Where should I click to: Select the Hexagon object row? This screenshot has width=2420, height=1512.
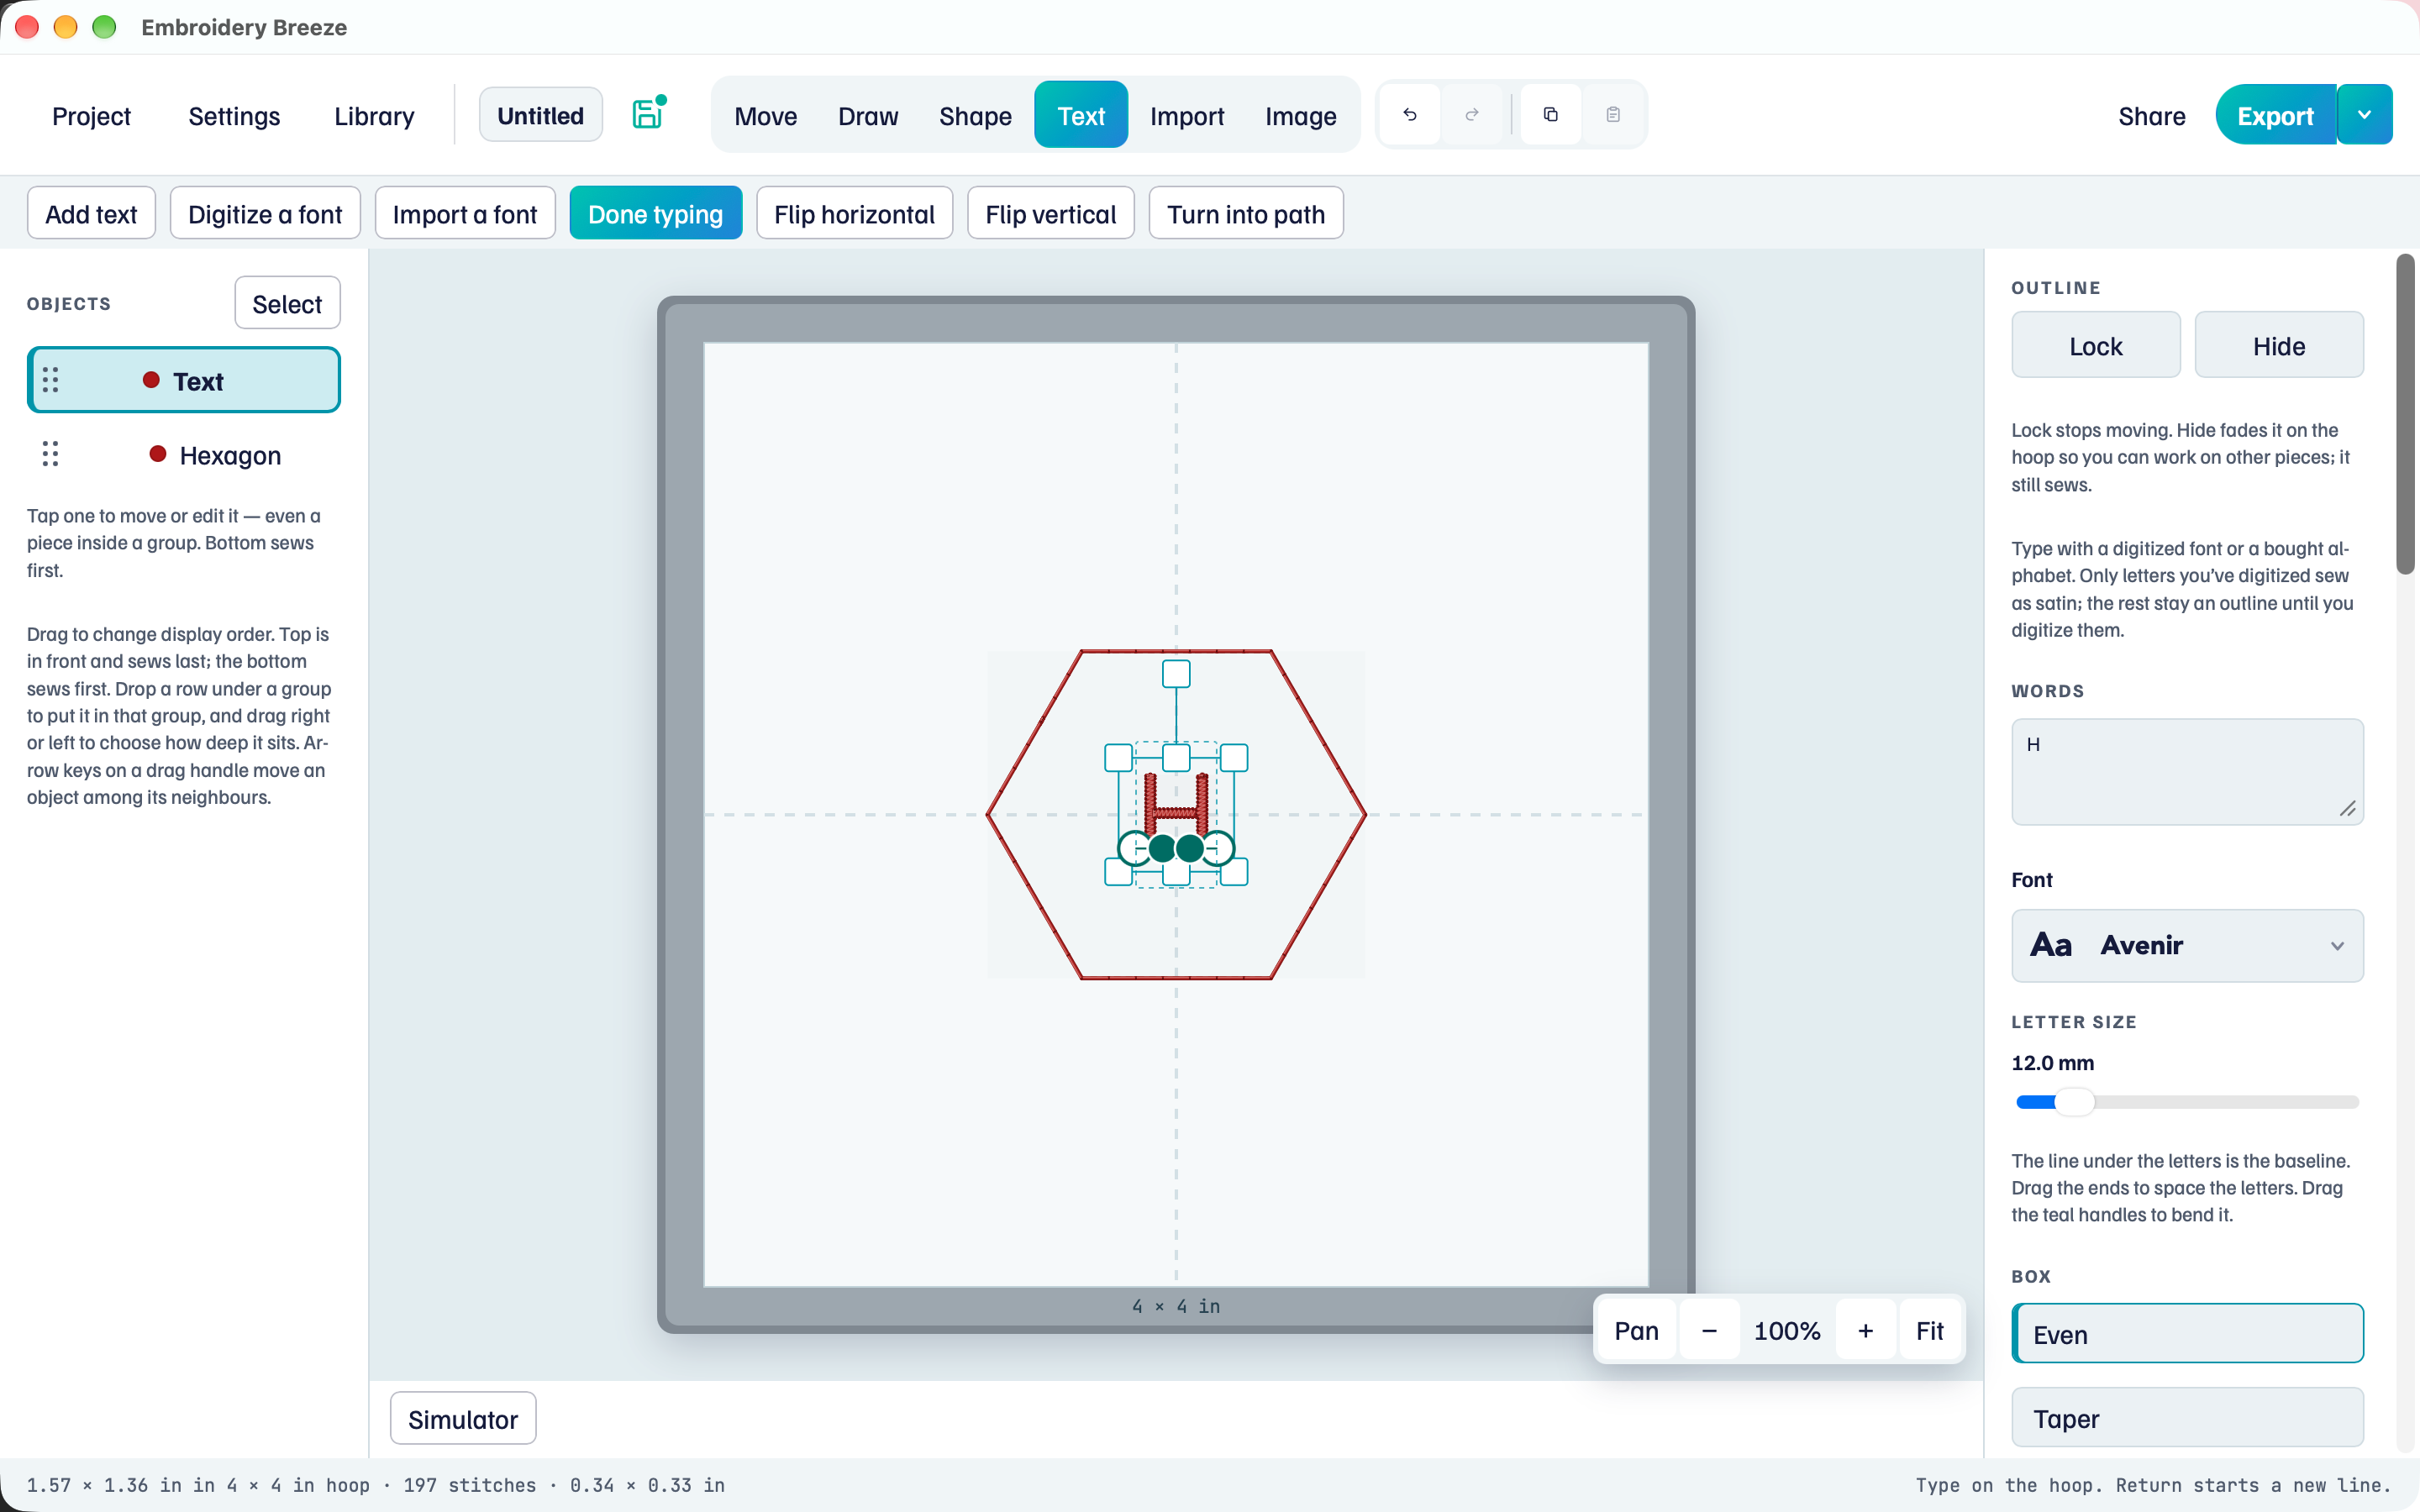pos(184,454)
